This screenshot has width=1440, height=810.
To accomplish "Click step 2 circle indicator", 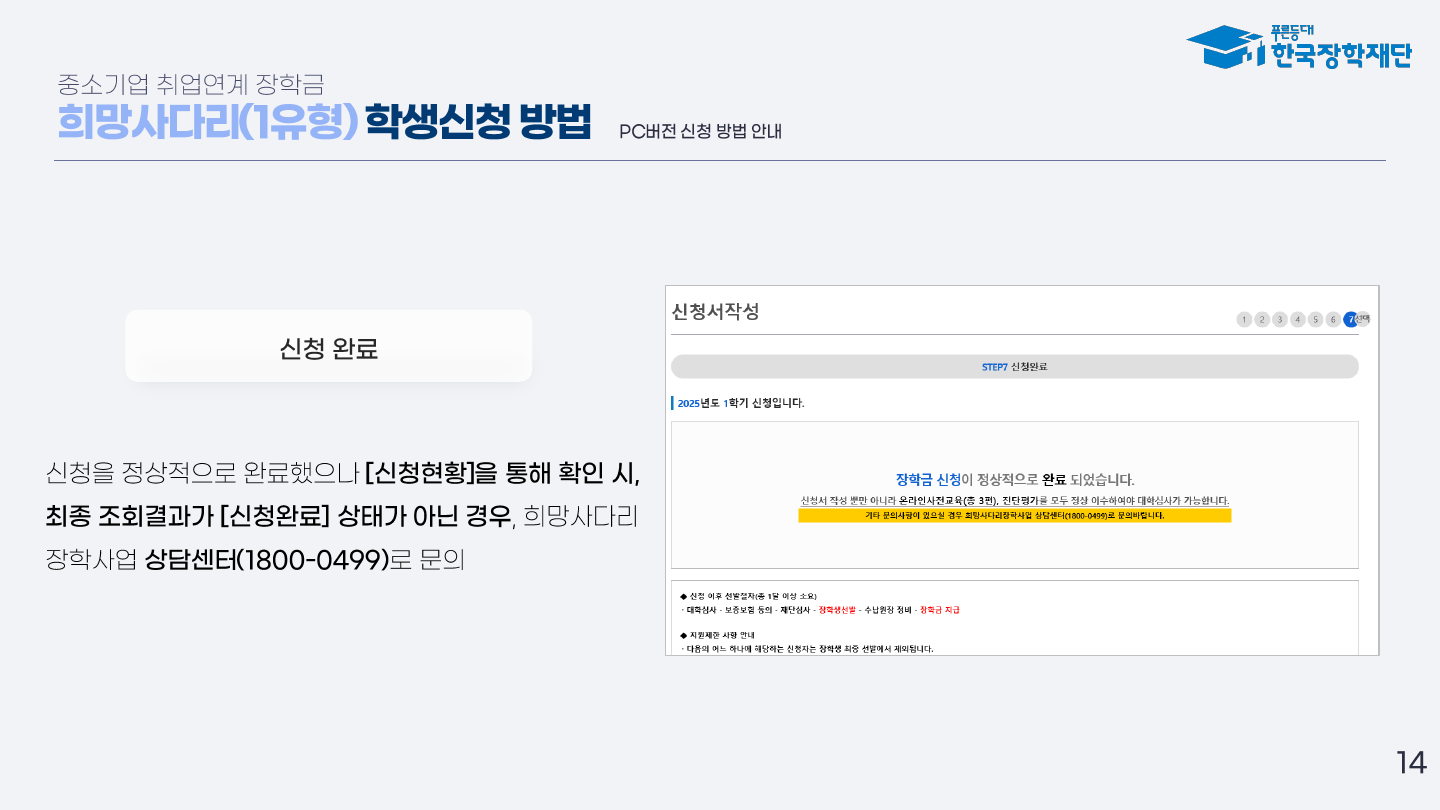I will [x=1262, y=320].
